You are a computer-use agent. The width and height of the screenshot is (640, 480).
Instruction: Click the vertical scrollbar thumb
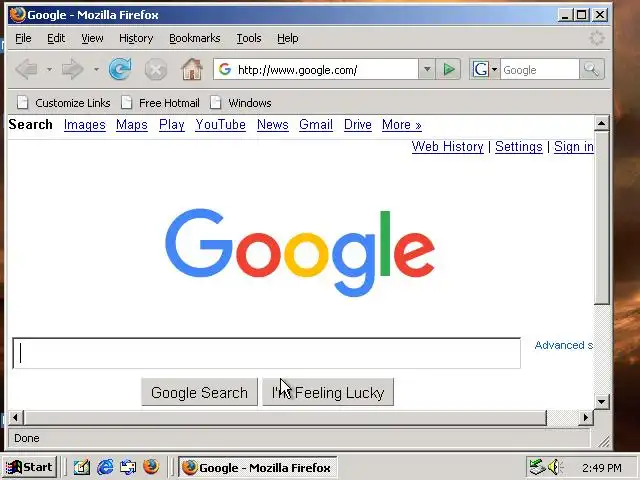click(602, 218)
